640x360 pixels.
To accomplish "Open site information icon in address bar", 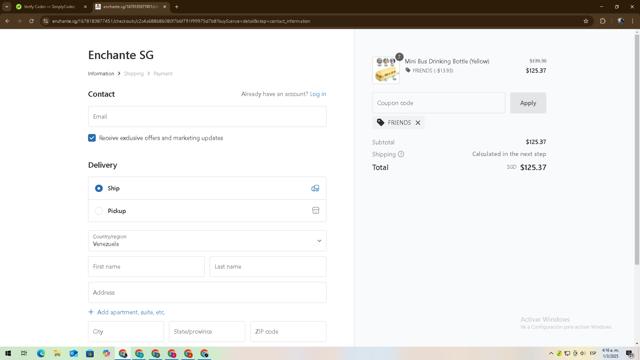I will 45,21.
